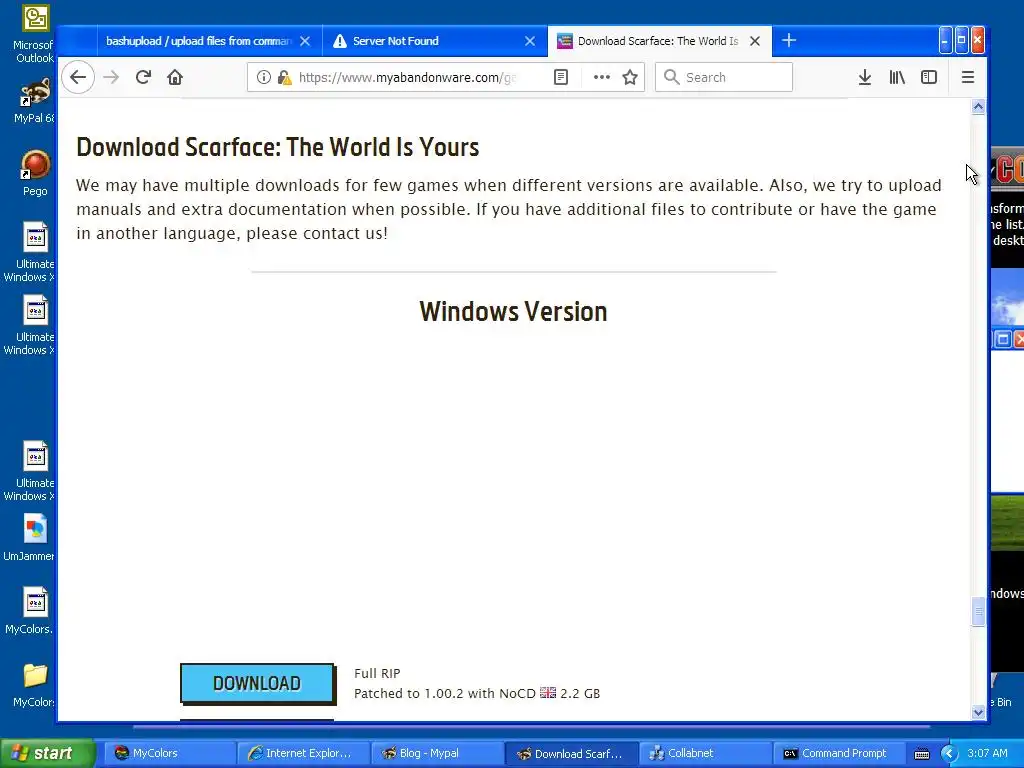Expand hidden system tray icons arrow

pos(949,754)
